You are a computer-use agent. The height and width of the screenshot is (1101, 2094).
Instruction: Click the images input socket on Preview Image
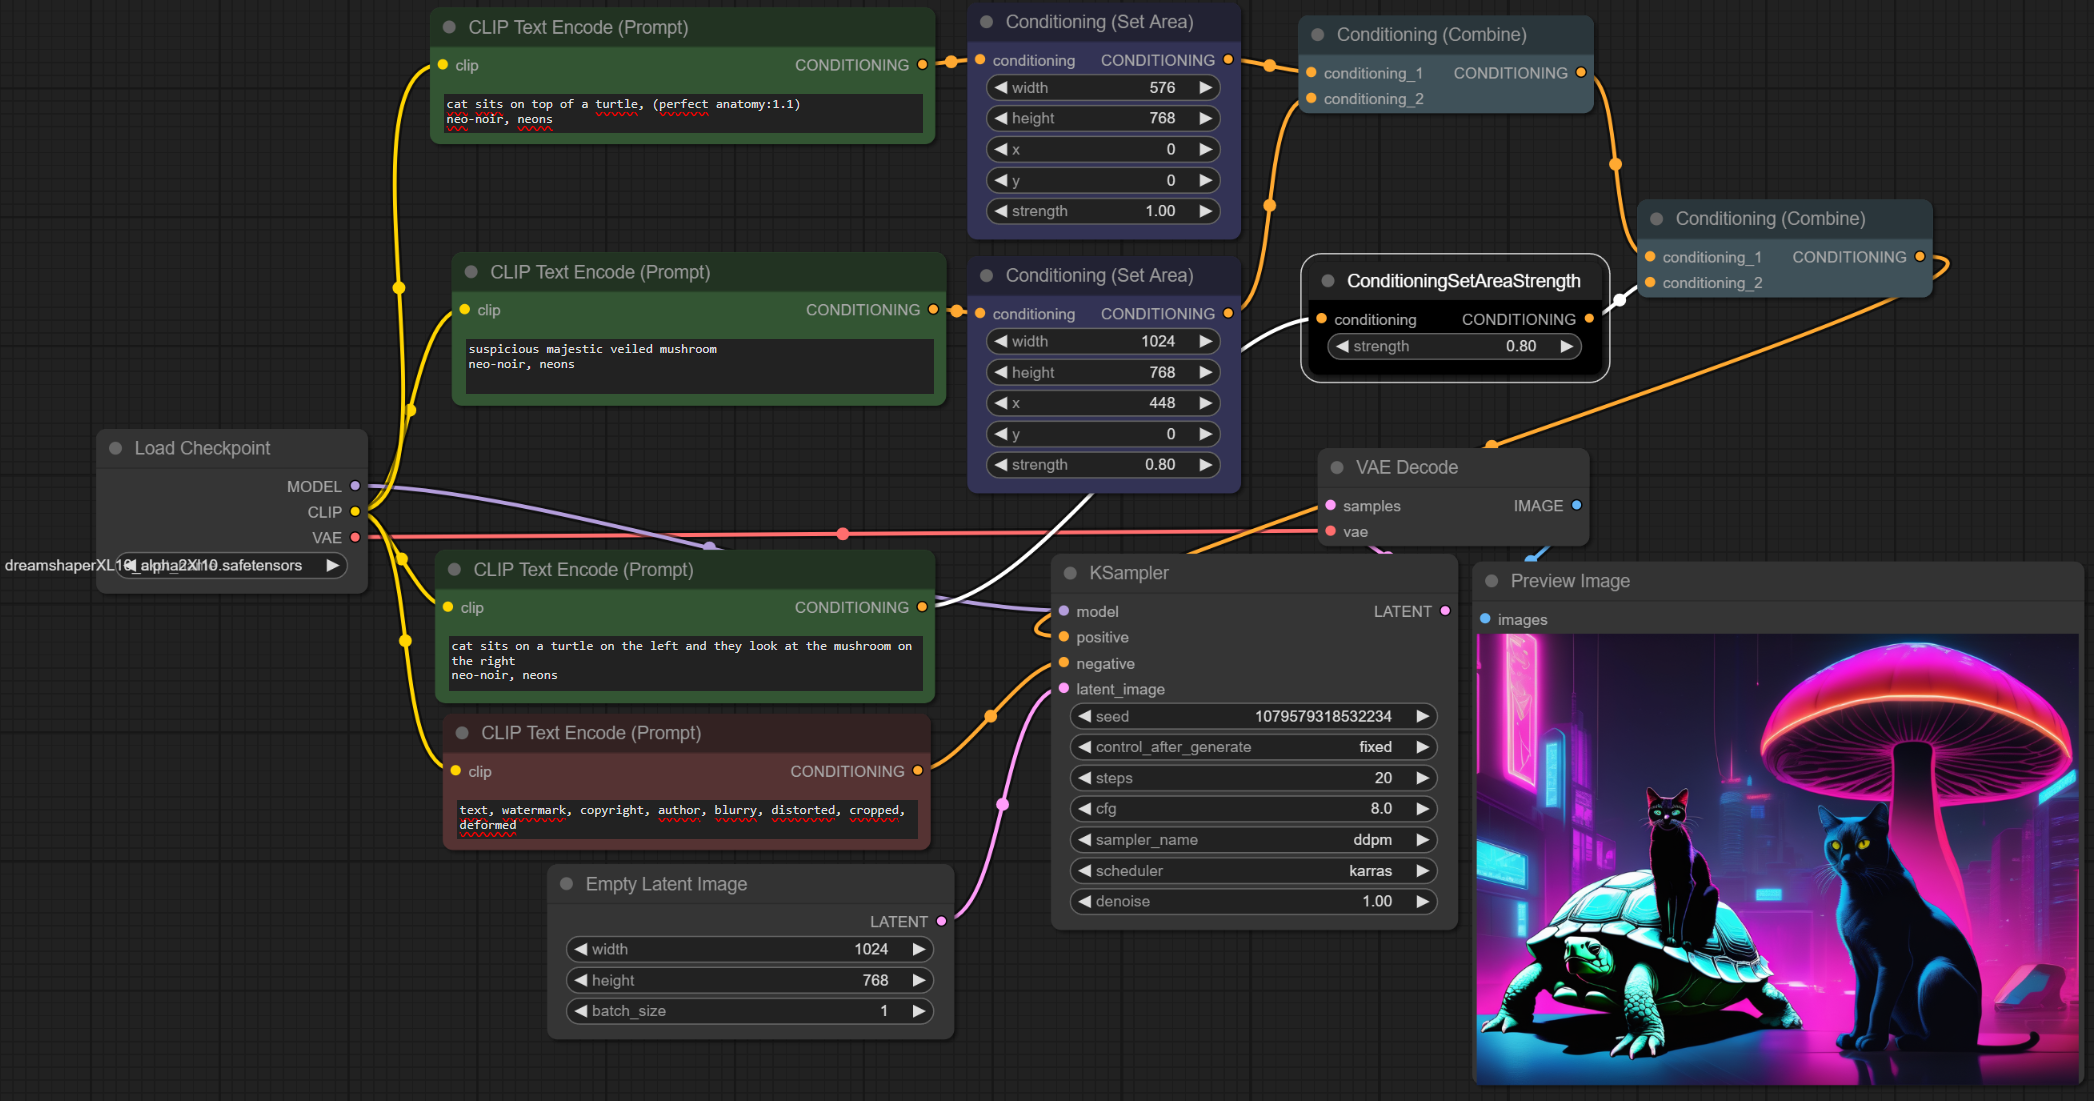pos(1485,619)
